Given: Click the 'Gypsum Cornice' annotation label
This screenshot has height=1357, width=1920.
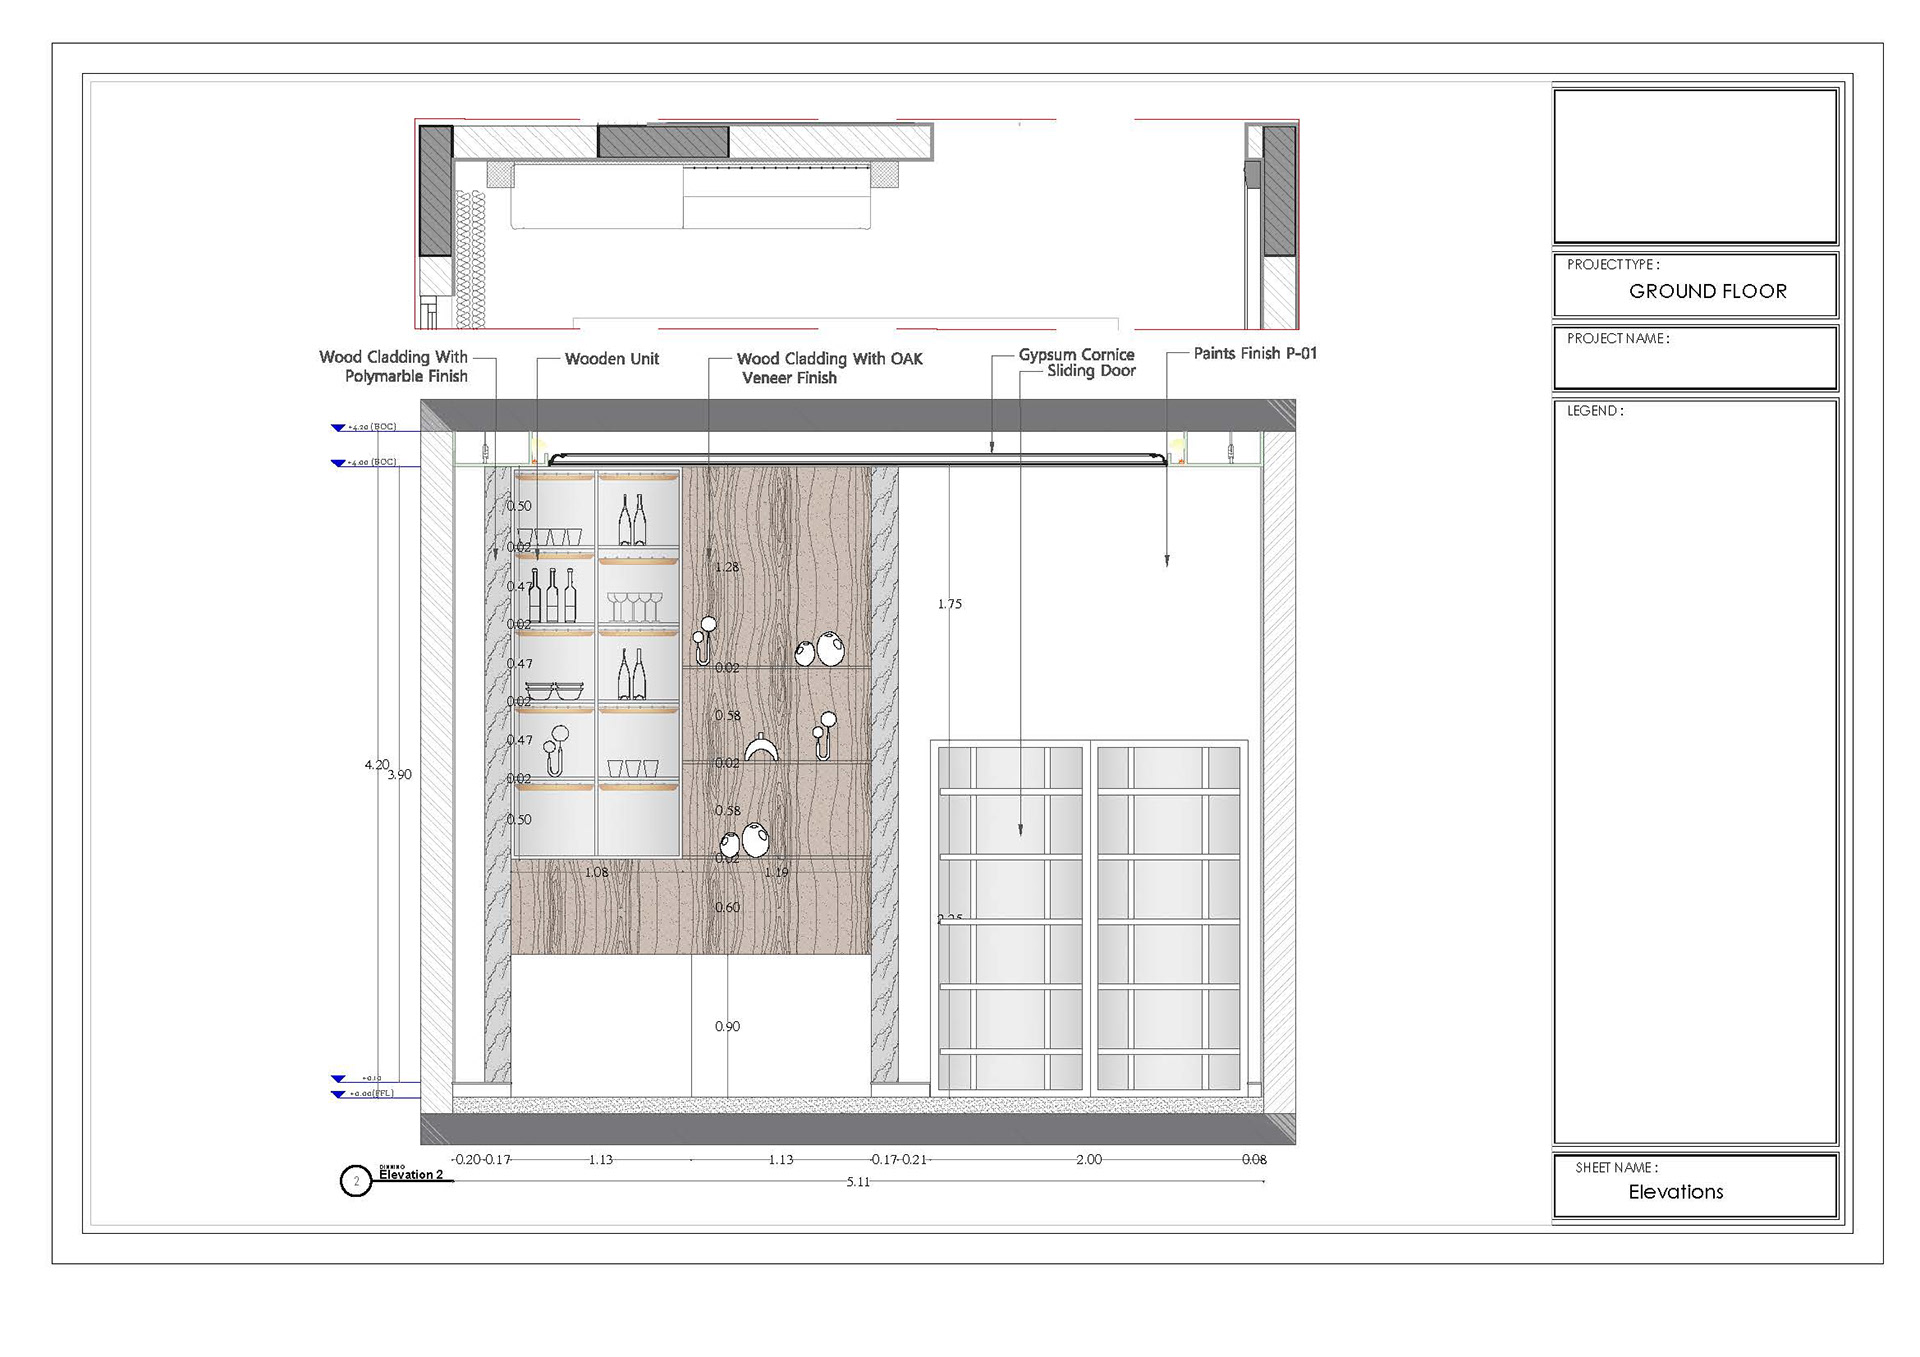Looking at the screenshot, I should click(x=1076, y=354).
